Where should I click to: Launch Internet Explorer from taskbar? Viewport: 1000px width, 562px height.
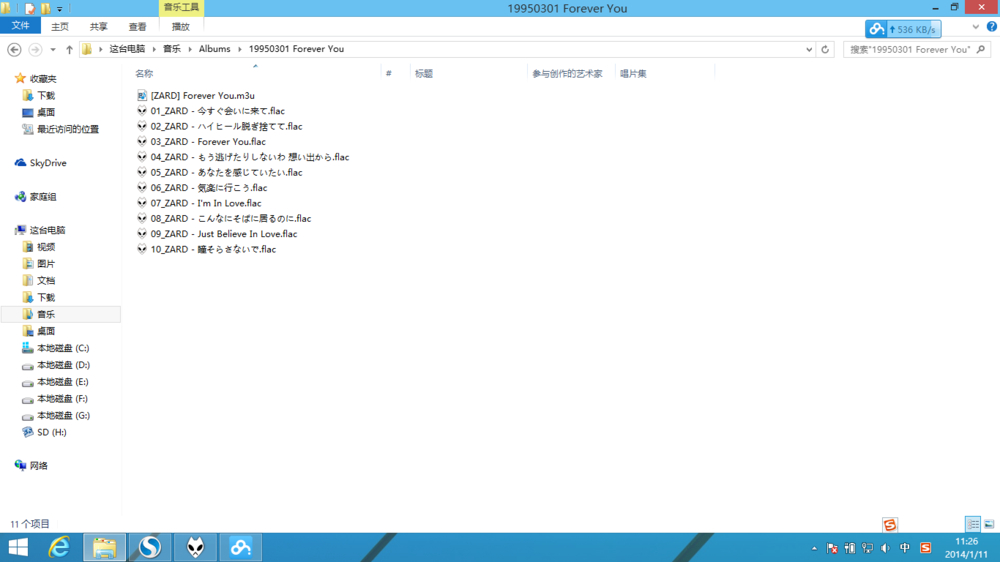(x=59, y=547)
